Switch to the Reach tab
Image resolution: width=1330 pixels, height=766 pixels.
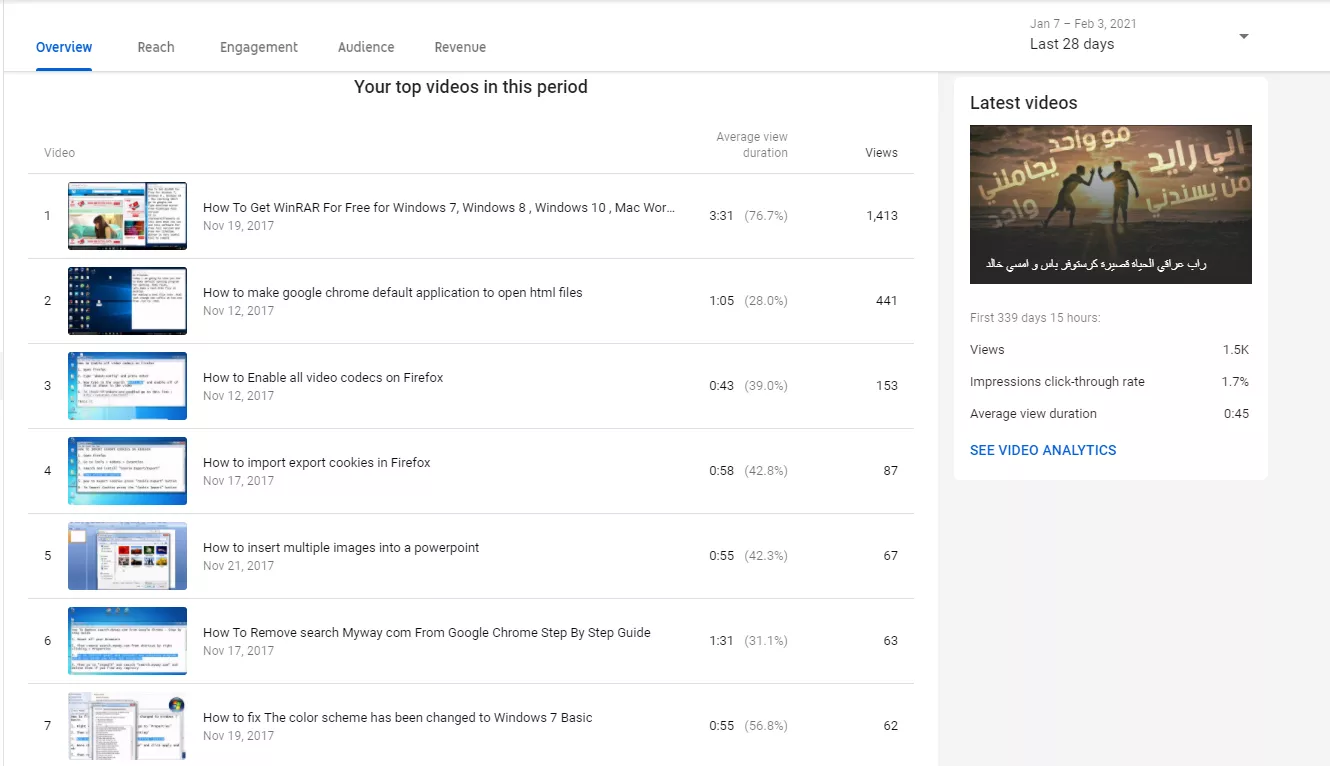pos(156,47)
